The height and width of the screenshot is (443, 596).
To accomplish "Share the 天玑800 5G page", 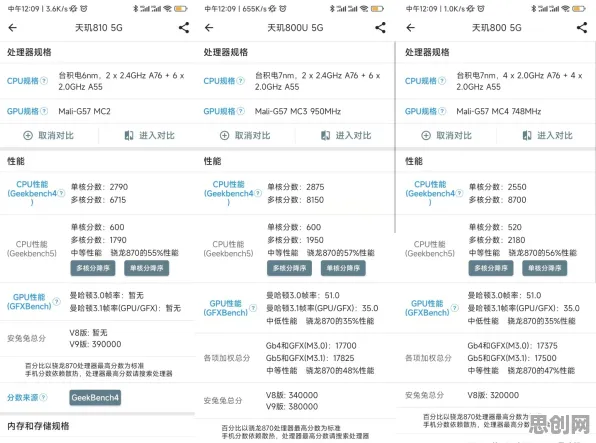I will coord(582,27).
